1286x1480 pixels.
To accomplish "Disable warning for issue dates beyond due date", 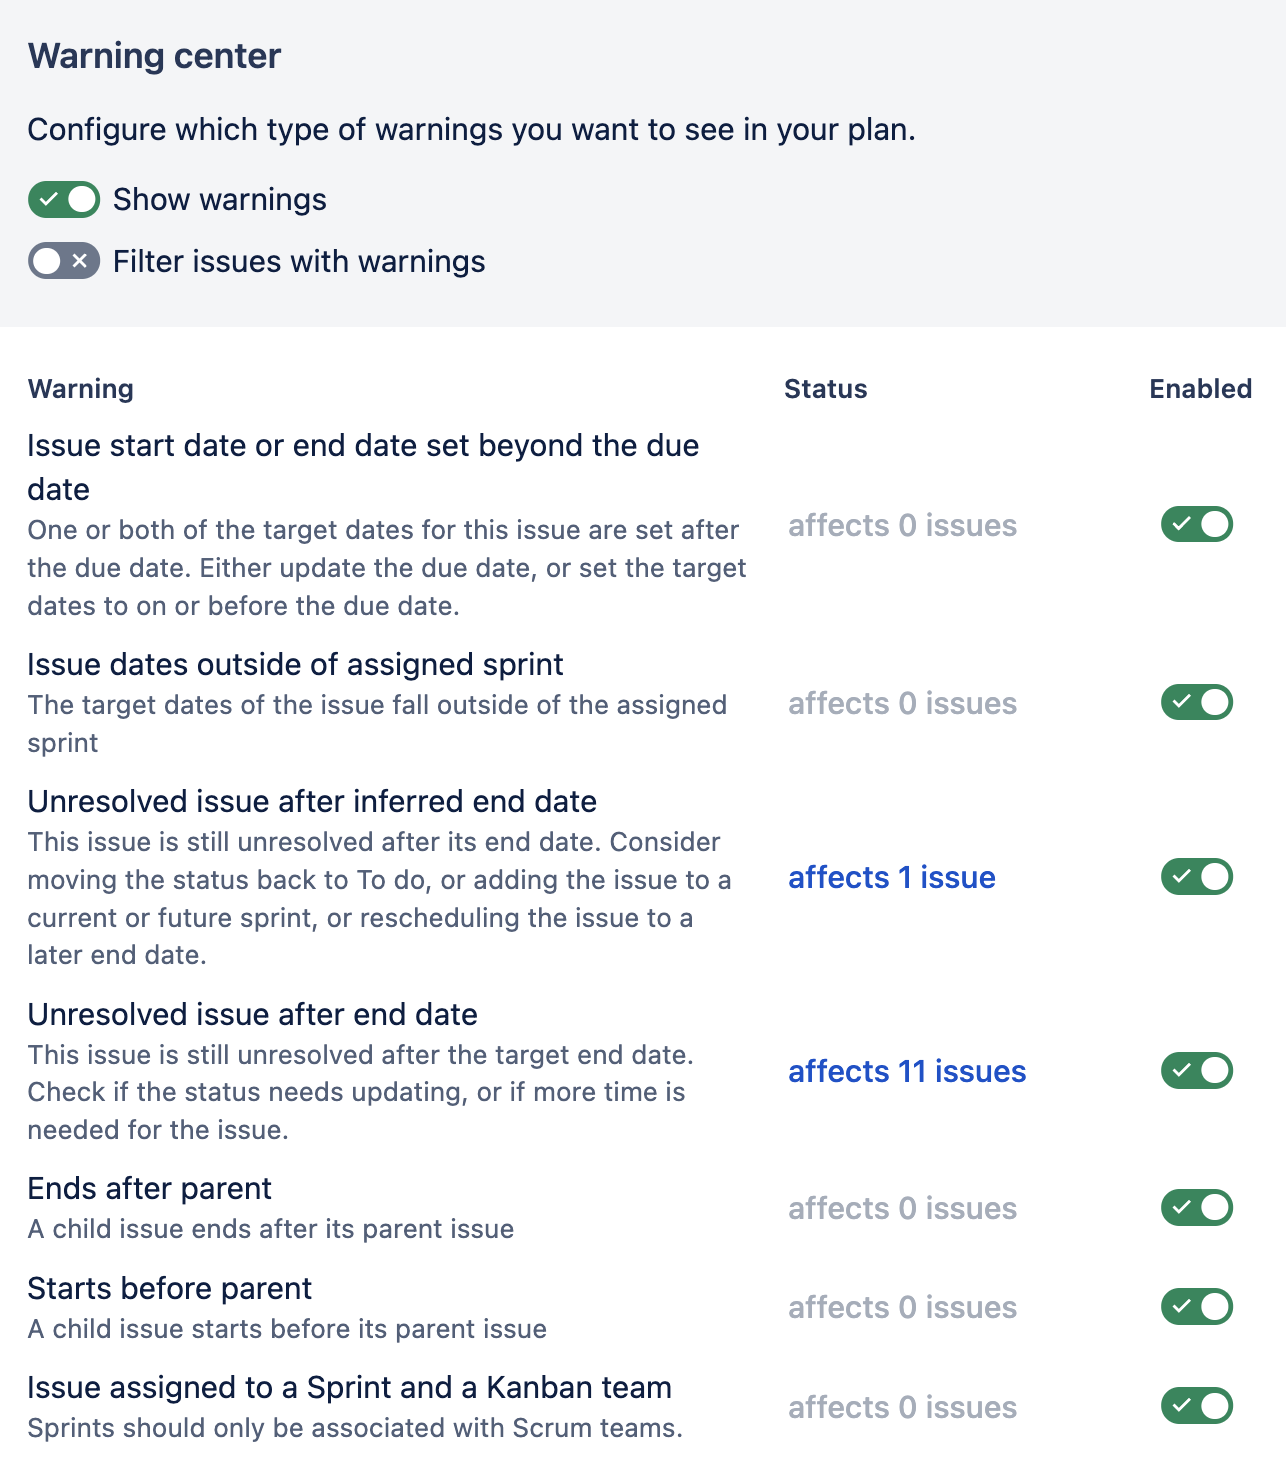I will pyautogui.click(x=1196, y=522).
